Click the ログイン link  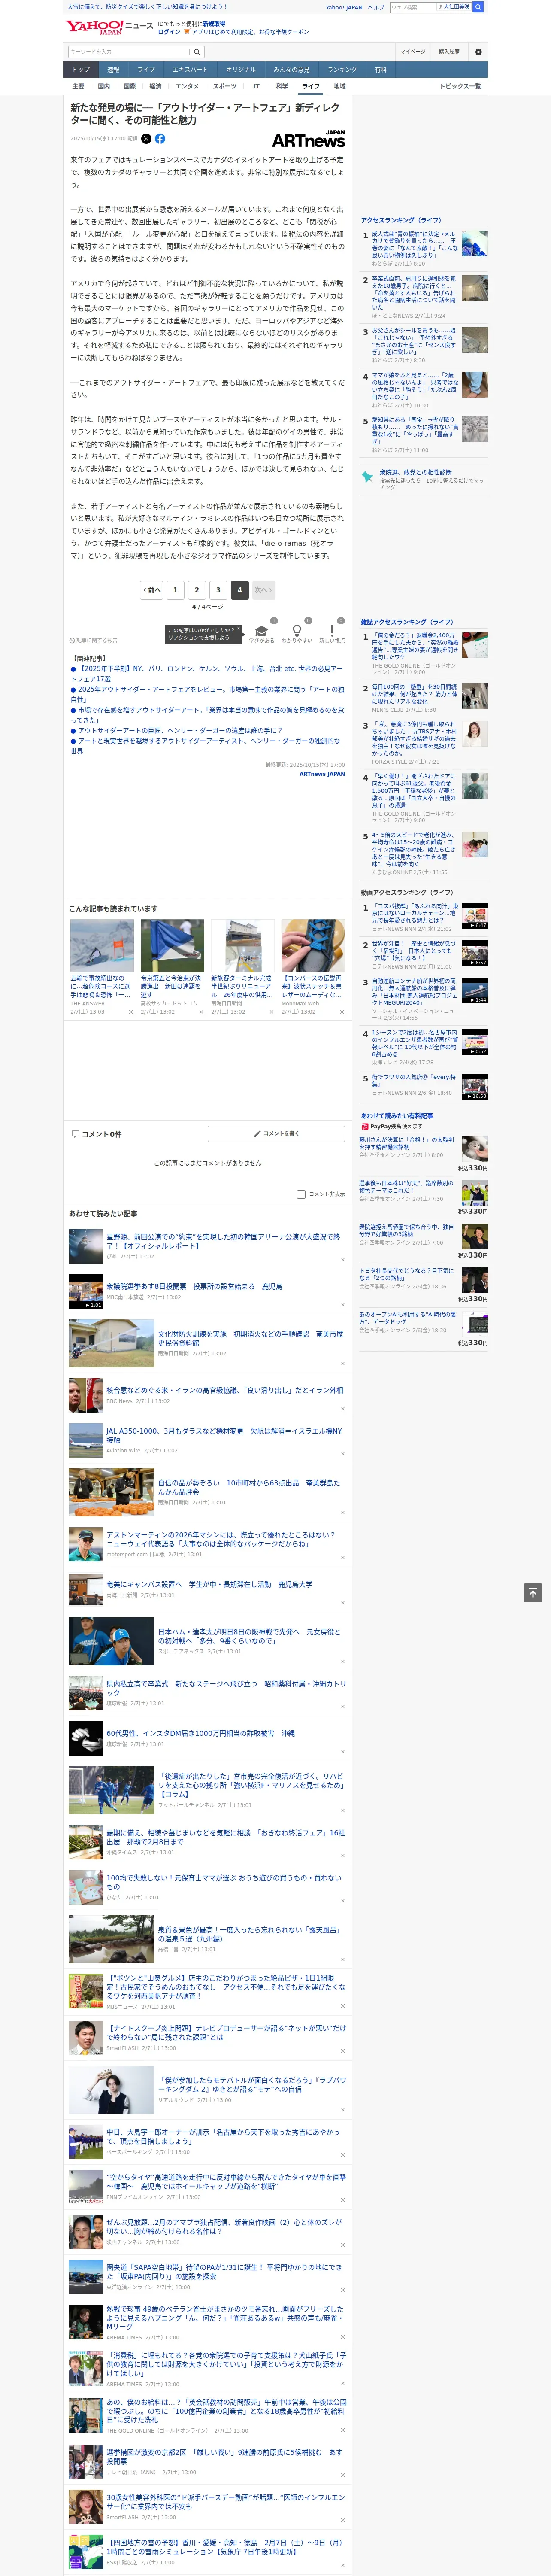[x=169, y=32]
